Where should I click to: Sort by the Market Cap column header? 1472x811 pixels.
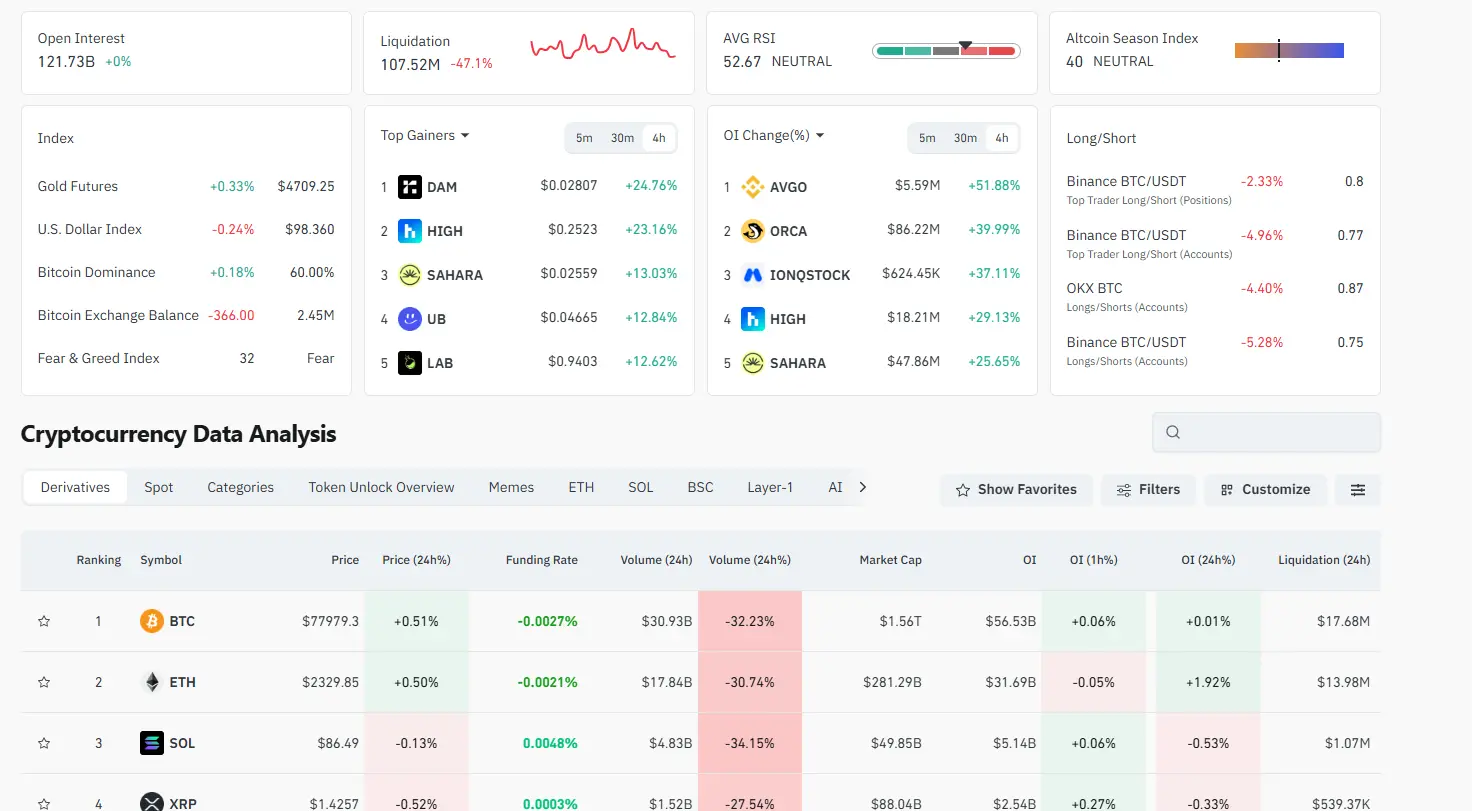[891, 560]
